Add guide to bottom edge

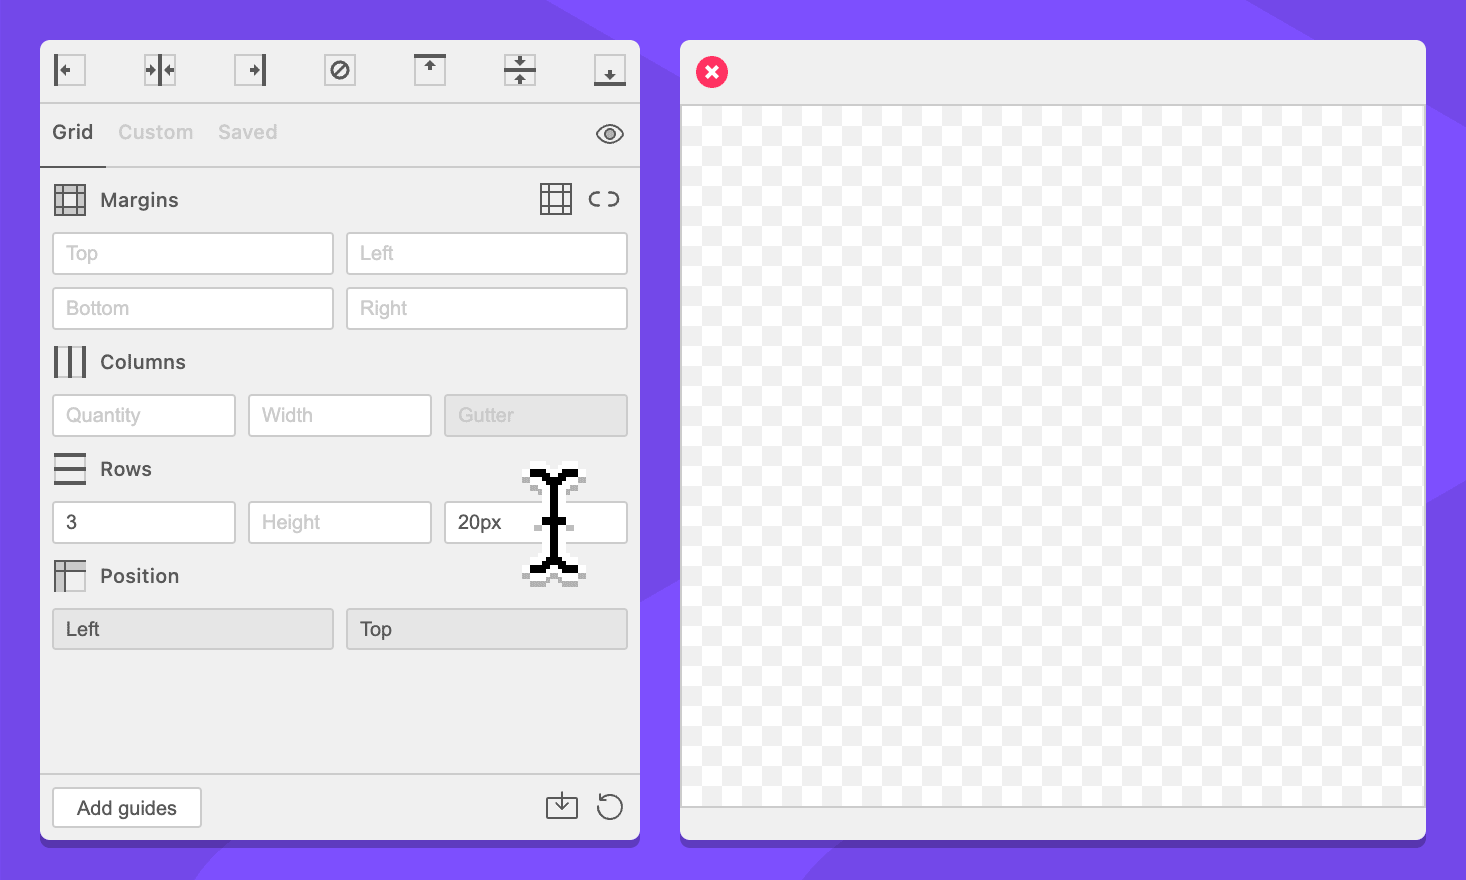click(x=610, y=70)
